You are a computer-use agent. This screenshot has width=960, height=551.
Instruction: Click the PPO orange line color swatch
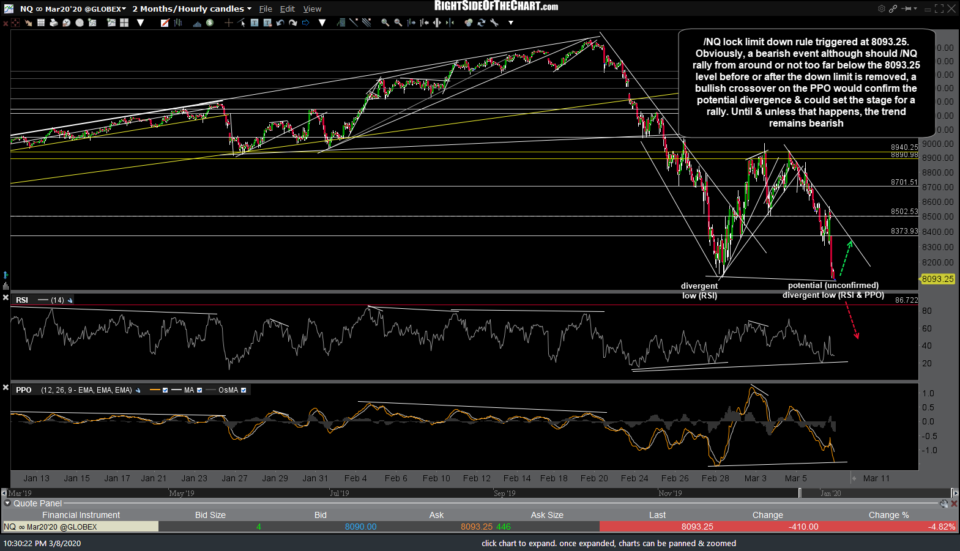coord(155,390)
